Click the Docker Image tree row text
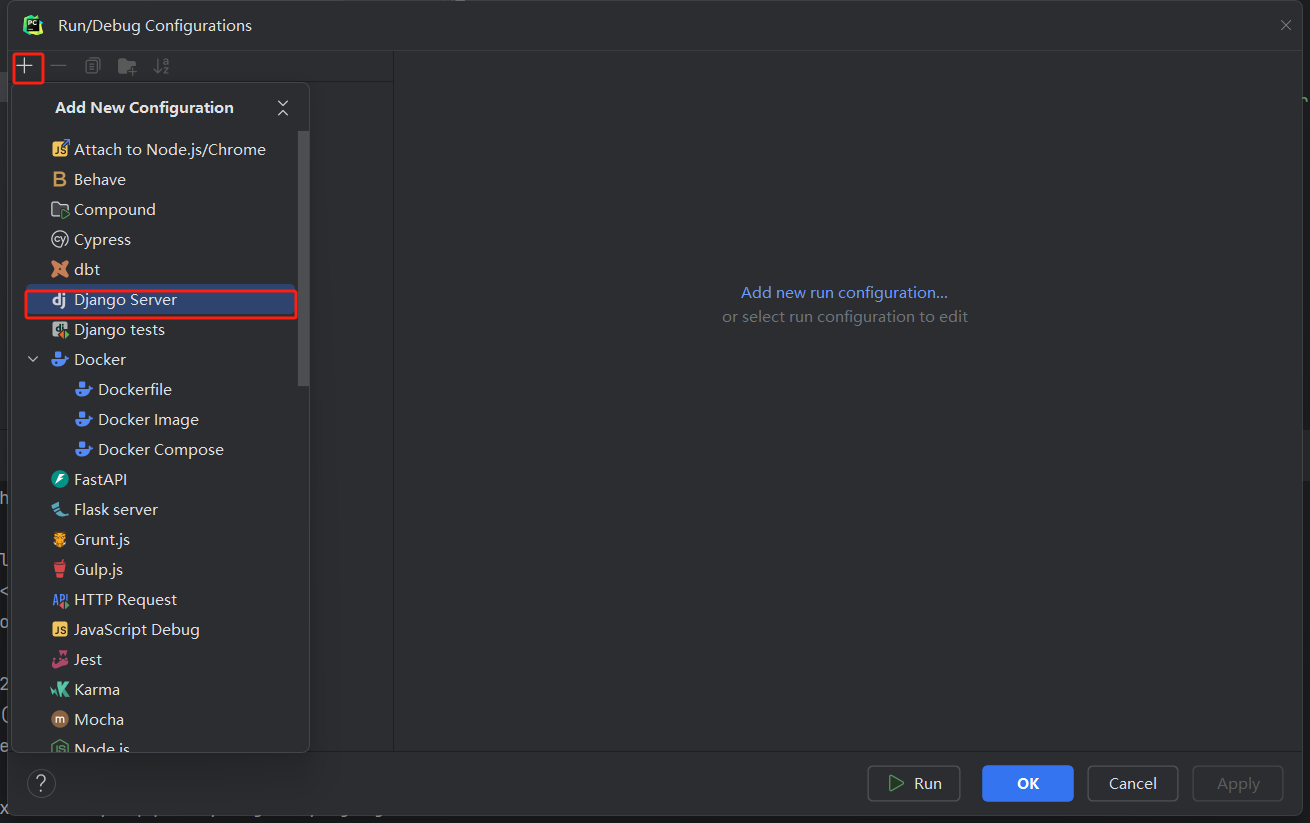 click(x=148, y=420)
